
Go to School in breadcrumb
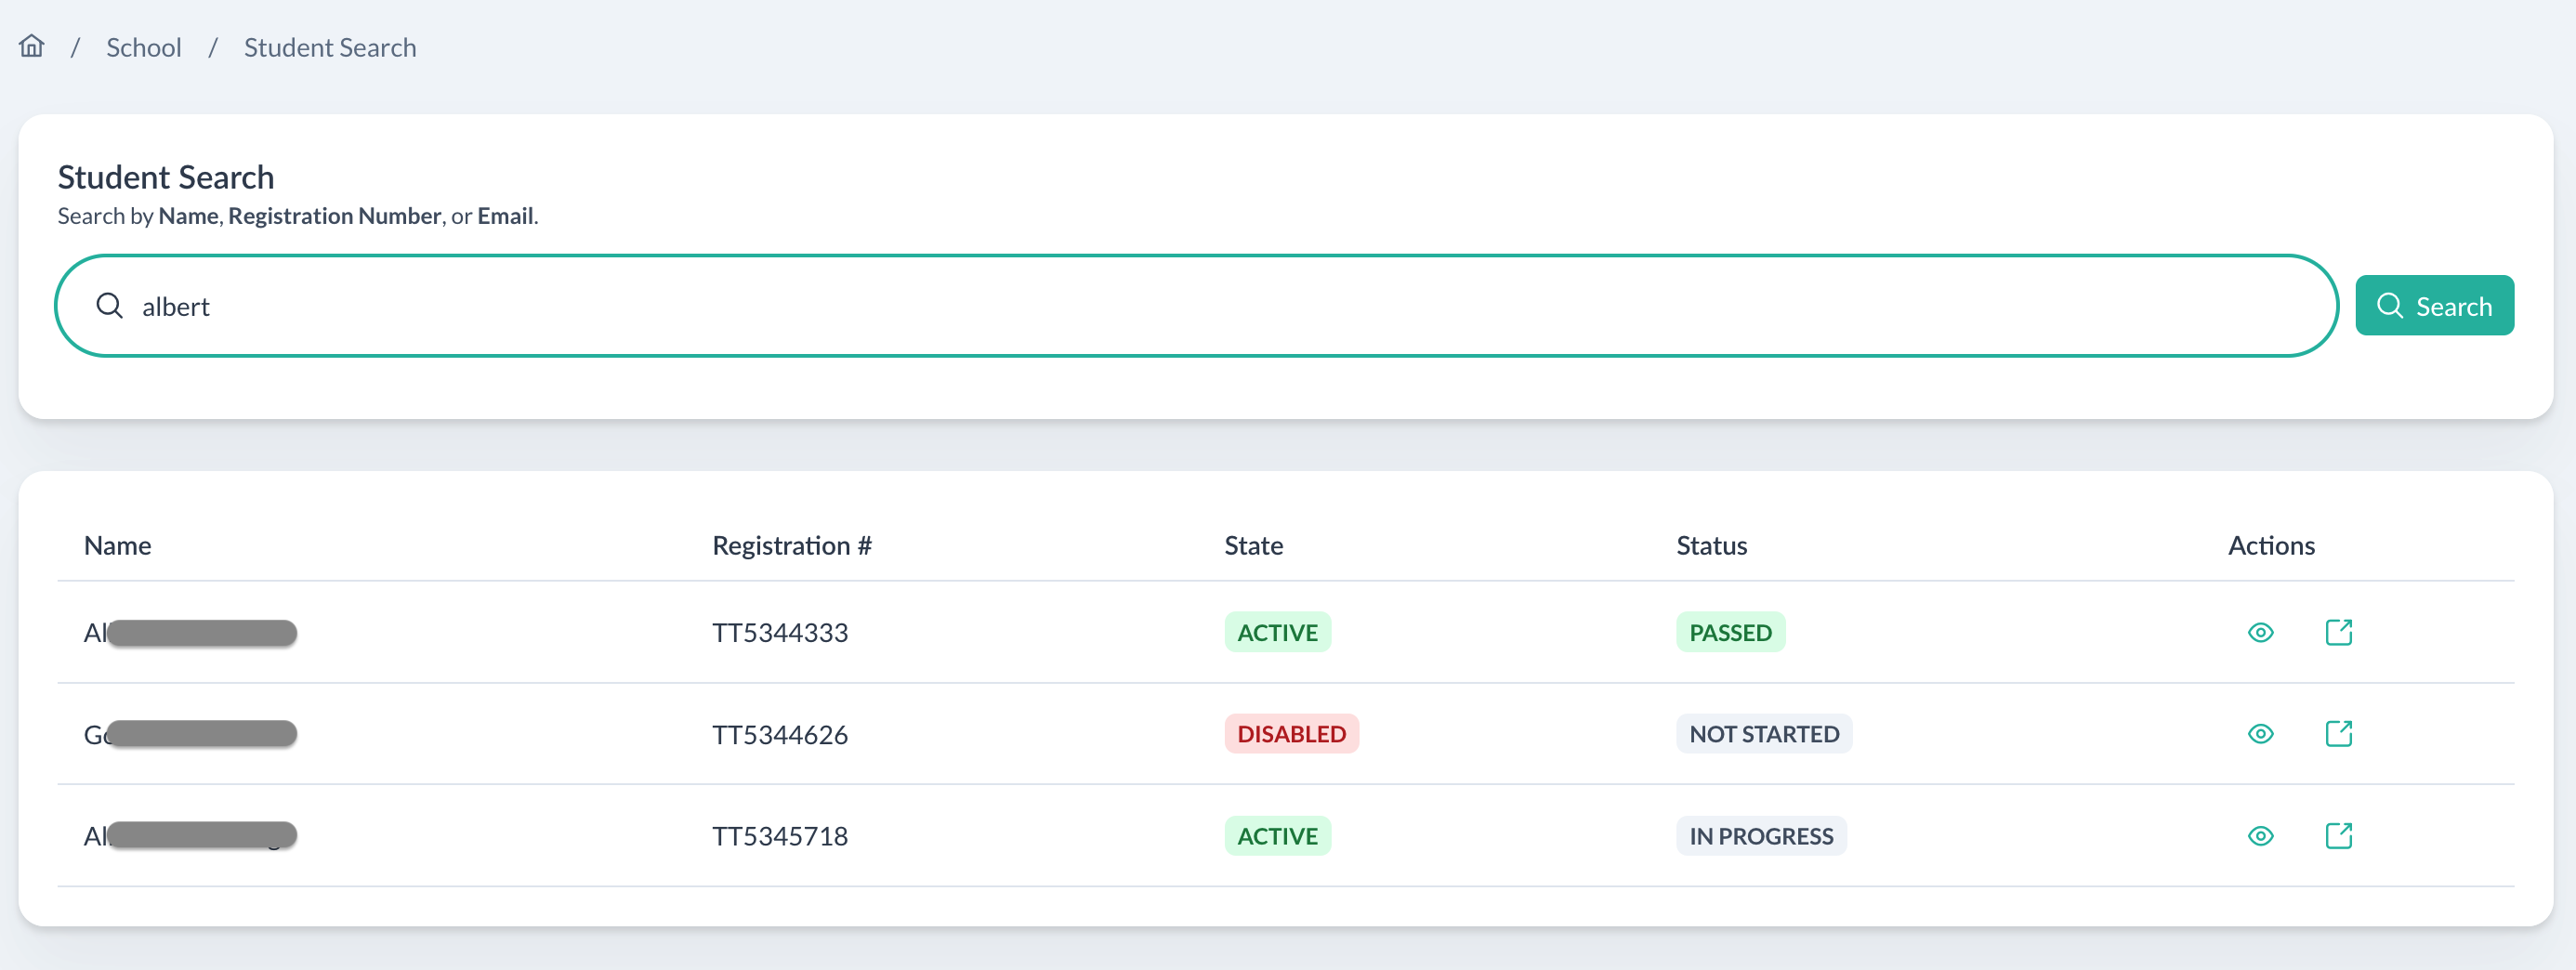(x=144, y=47)
